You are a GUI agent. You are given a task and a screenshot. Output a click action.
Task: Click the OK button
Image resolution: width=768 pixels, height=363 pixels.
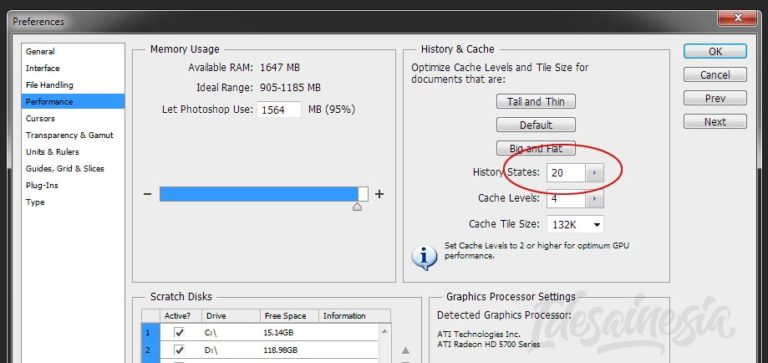[x=715, y=51]
